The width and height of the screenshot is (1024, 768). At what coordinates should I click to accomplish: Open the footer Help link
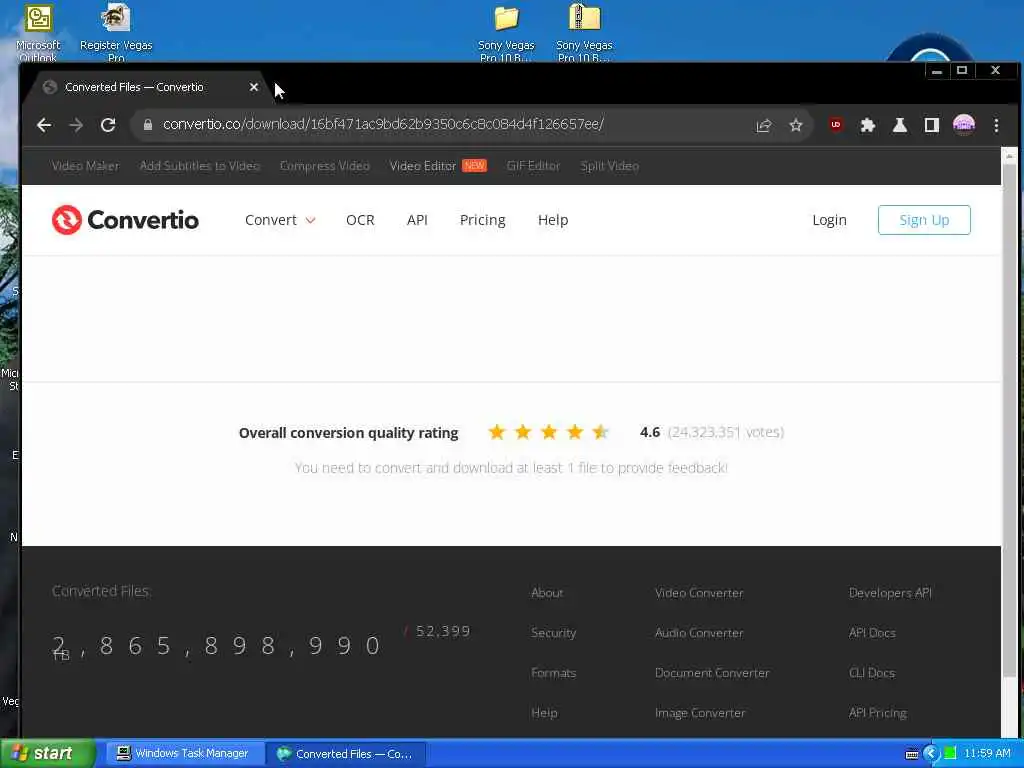click(544, 712)
